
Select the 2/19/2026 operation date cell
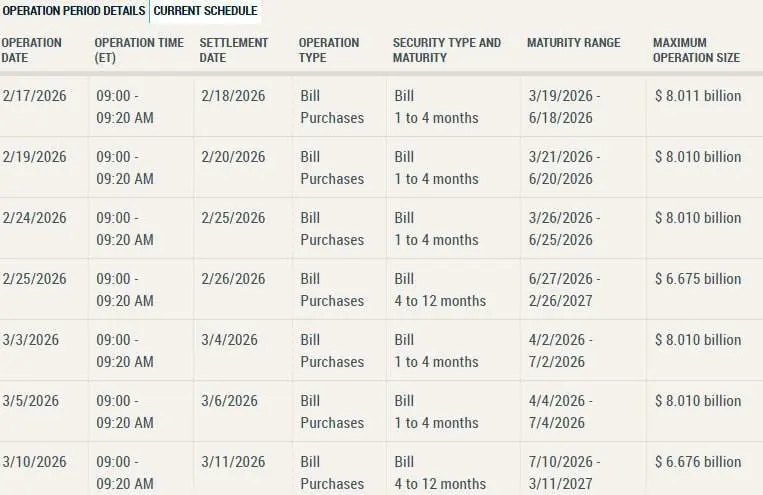34,157
